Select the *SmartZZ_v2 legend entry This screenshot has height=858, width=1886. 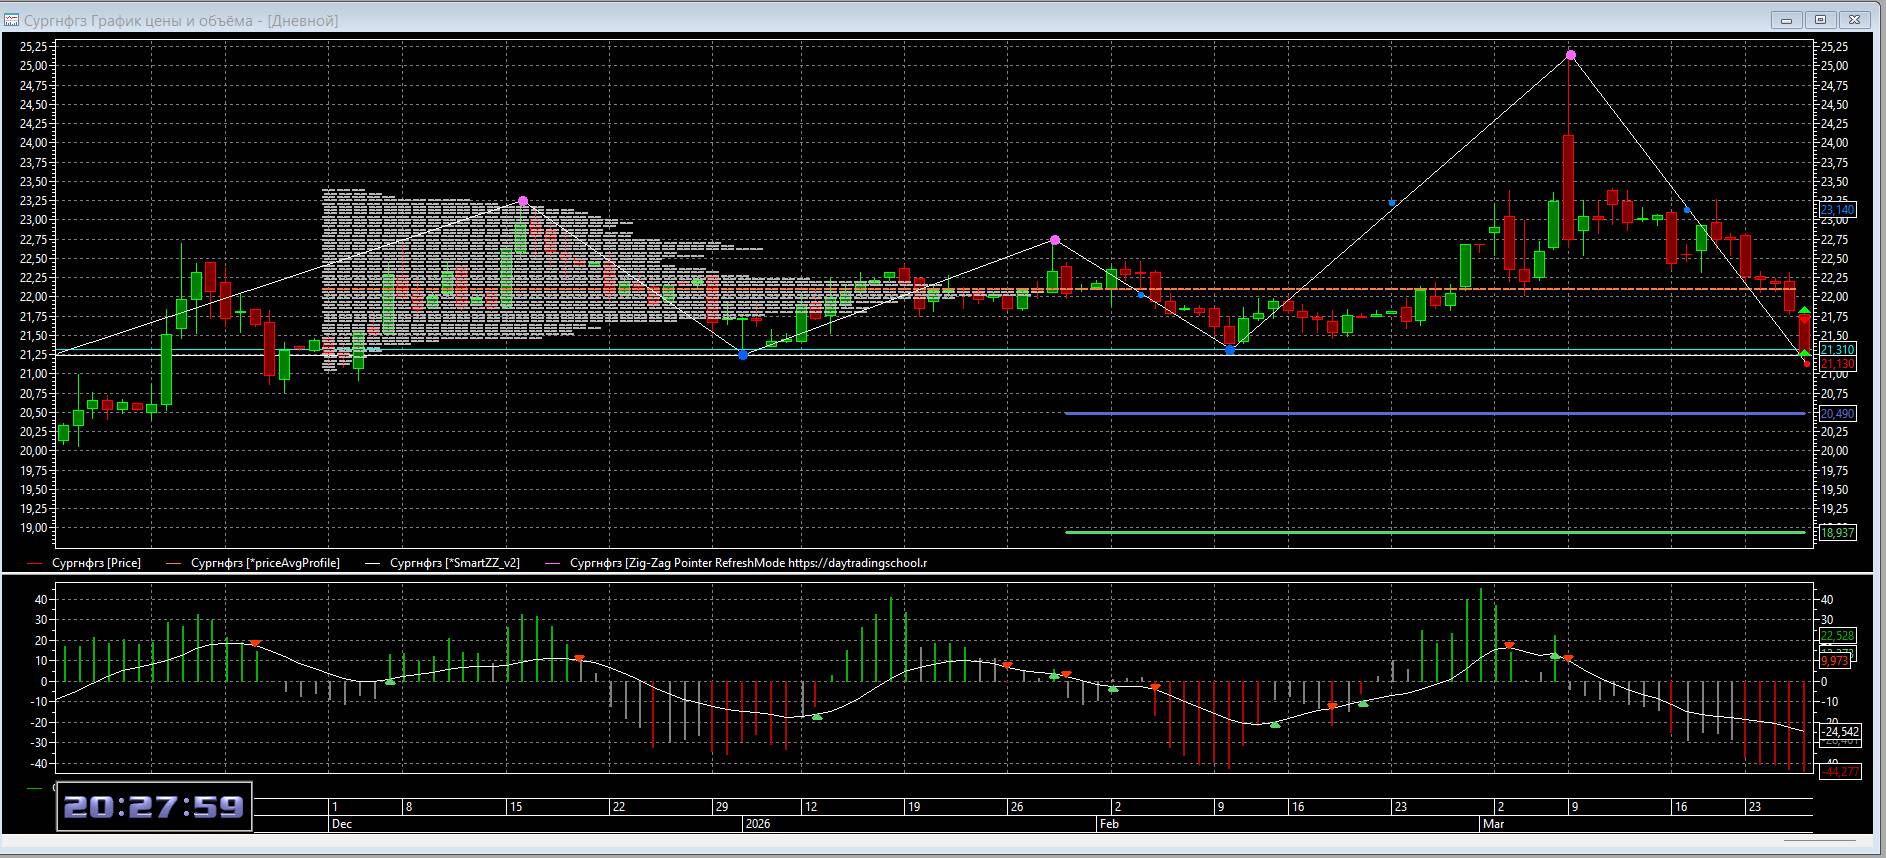pyautogui.click(x=454, y=563)
